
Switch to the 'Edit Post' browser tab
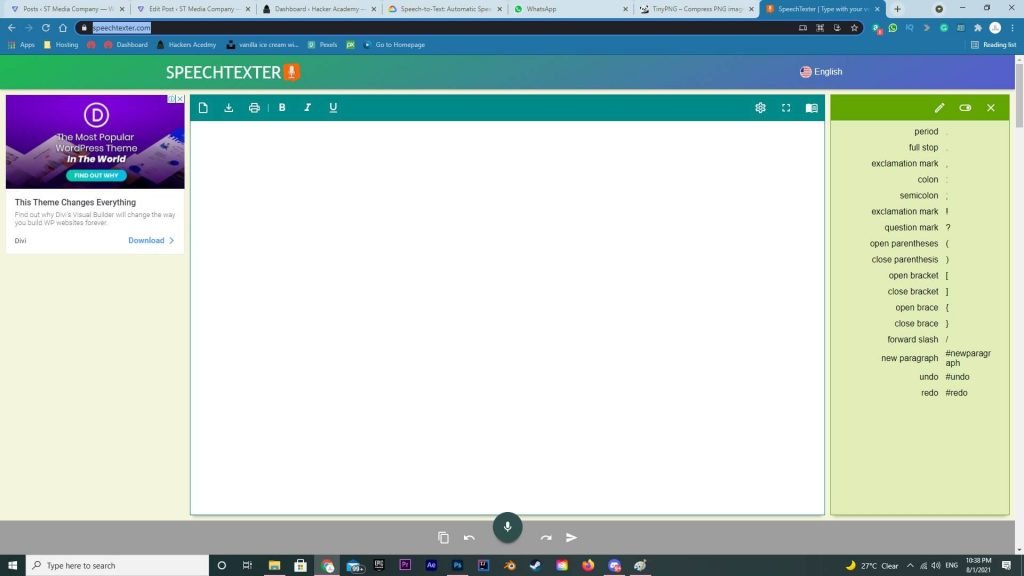(193, 9)
